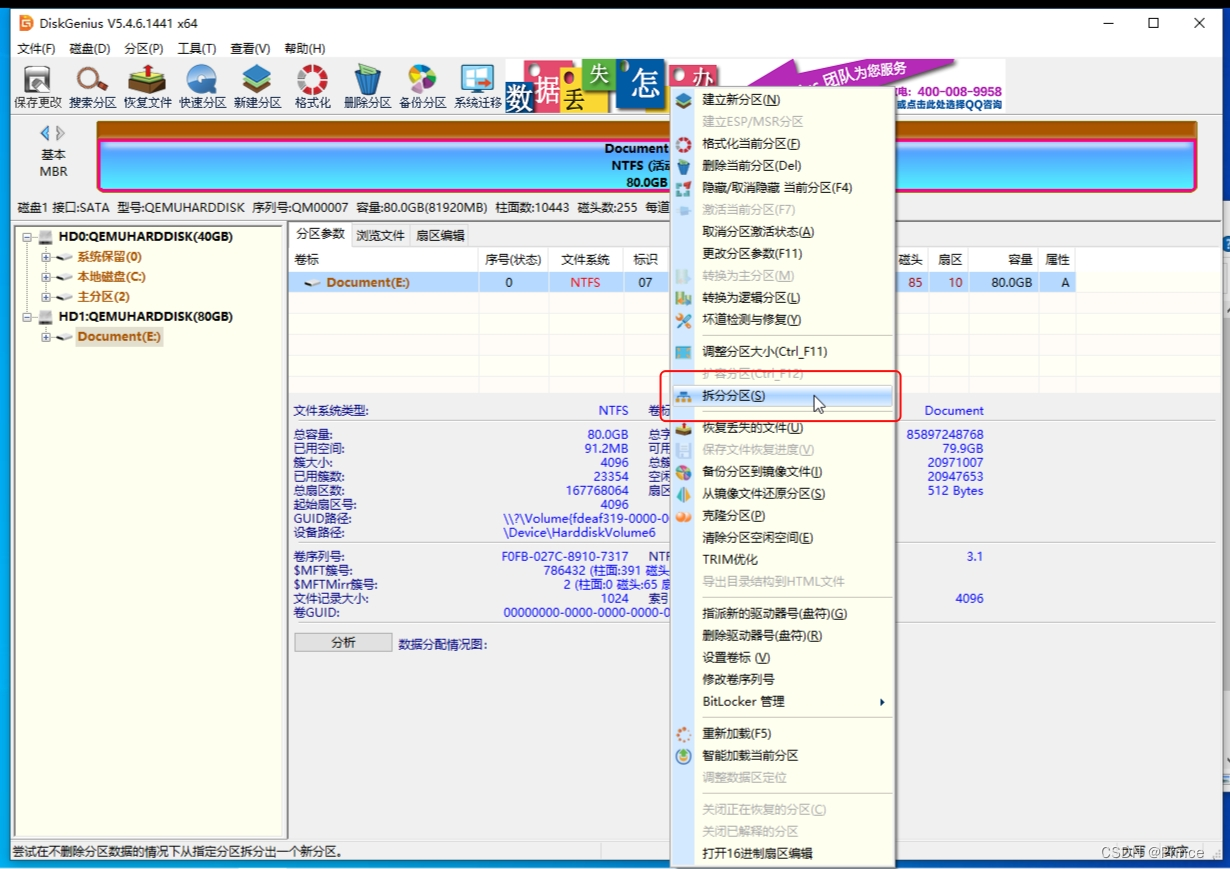Switch to the 浏览文件 tab
1230x869 pixels.
tap(381, 235)
